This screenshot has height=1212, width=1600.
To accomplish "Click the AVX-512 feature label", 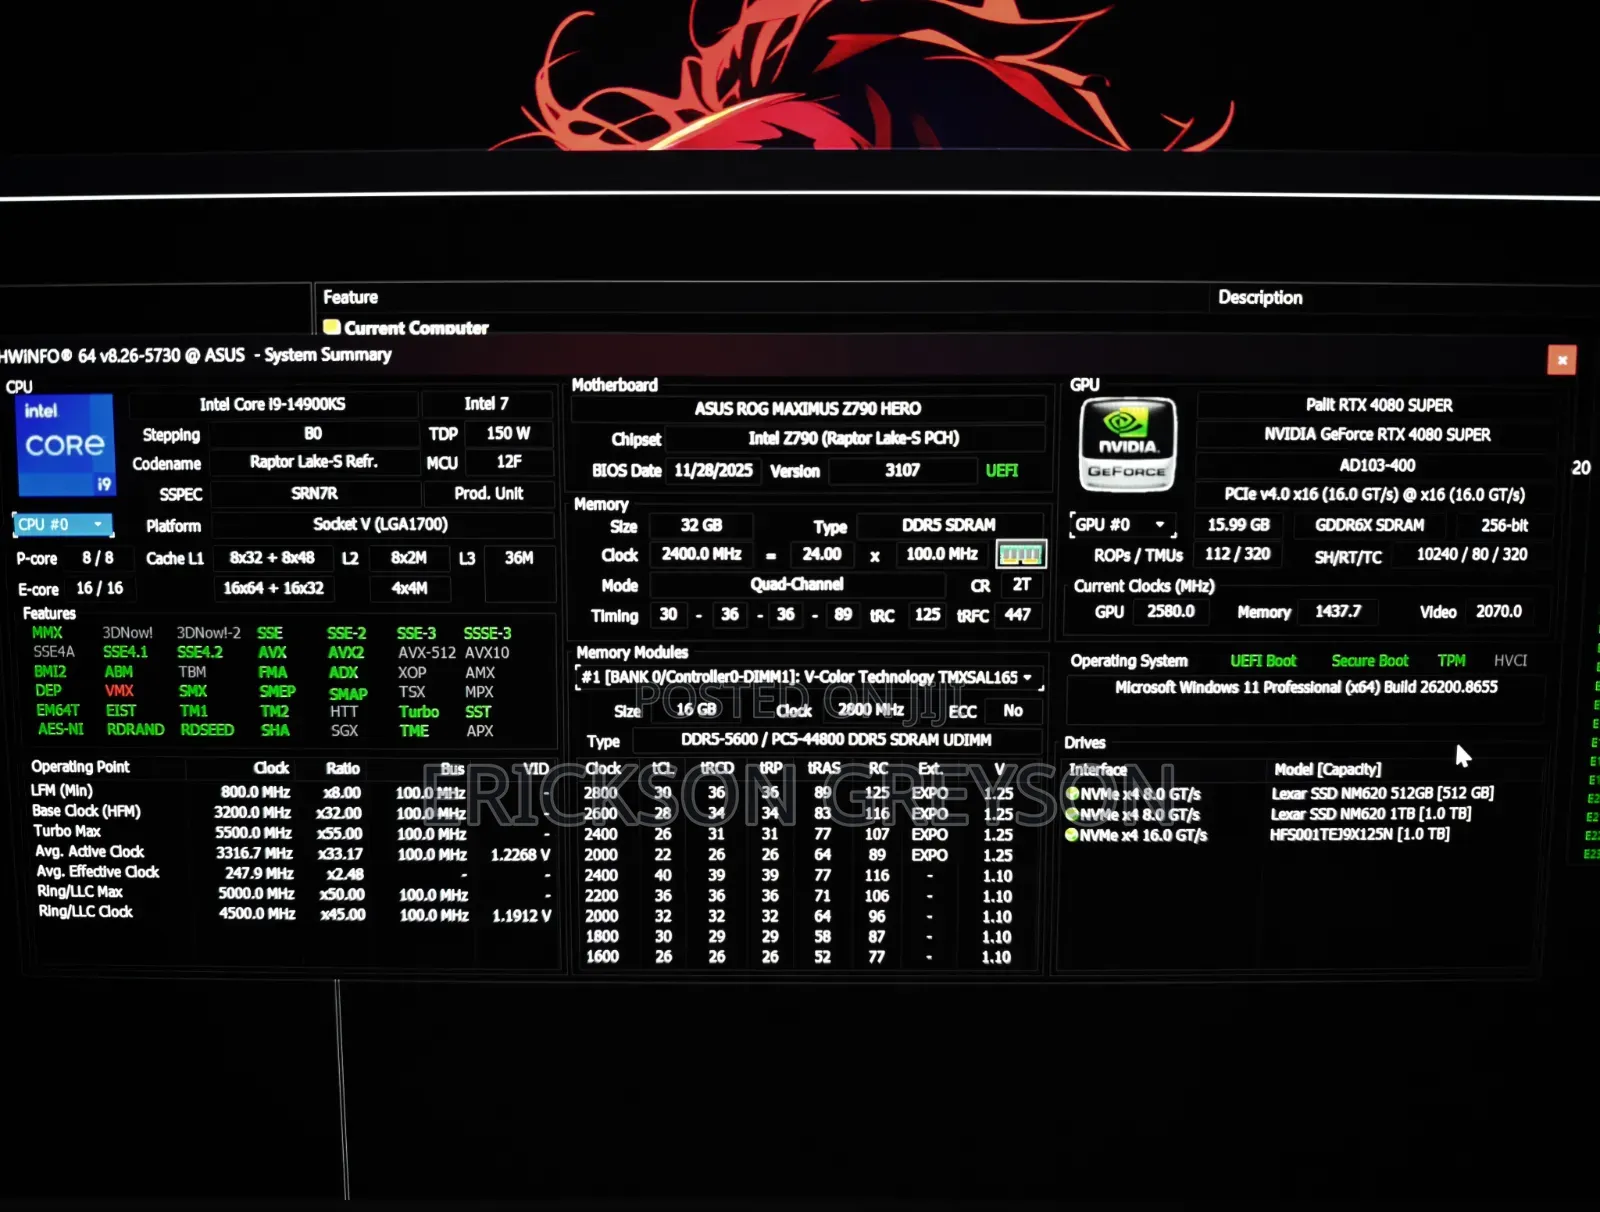I will (427, 652).
